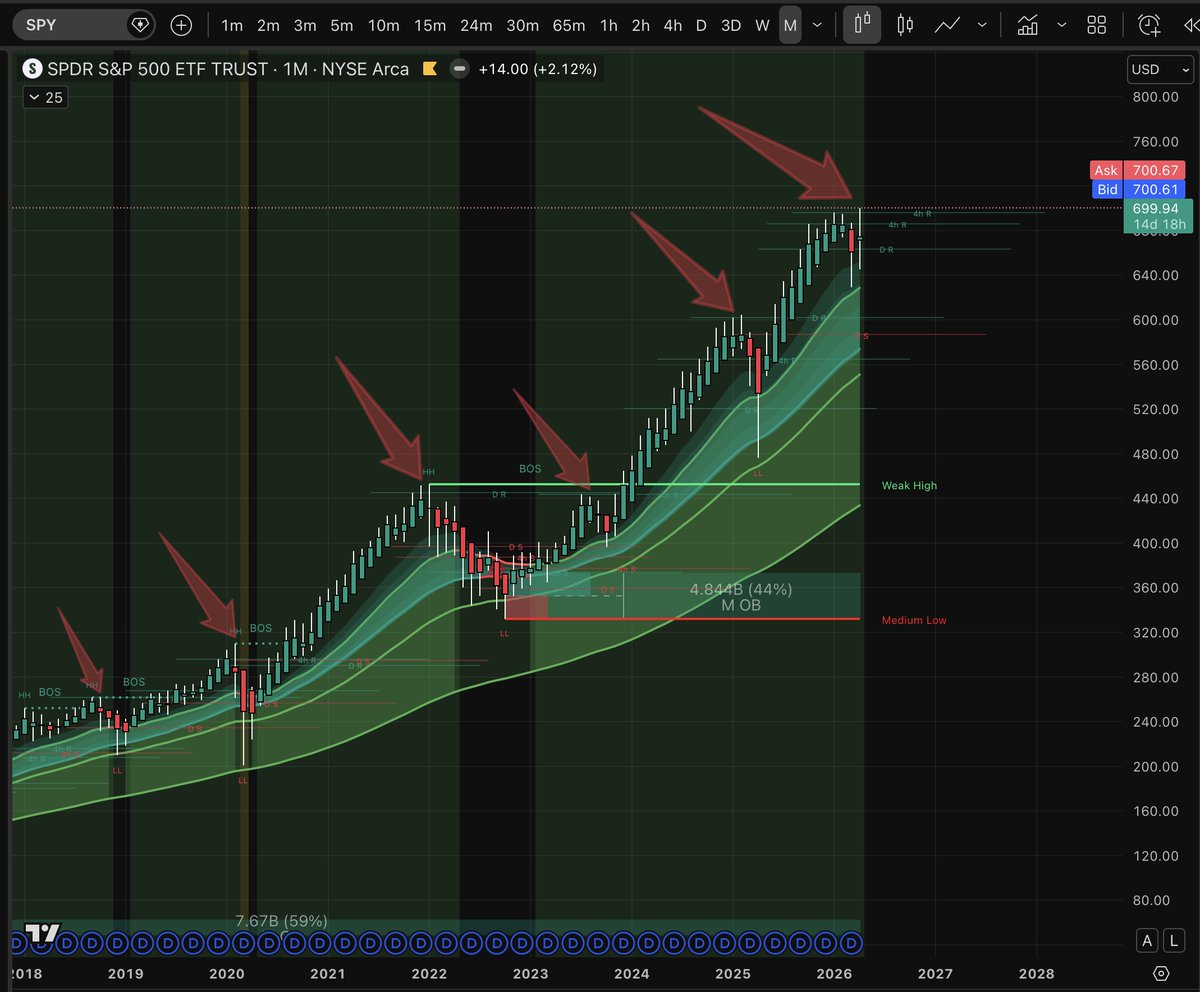Select the hollow candles chart style icon
The height and width of the screenshot is (992, 1200).
tap(904, 24)
